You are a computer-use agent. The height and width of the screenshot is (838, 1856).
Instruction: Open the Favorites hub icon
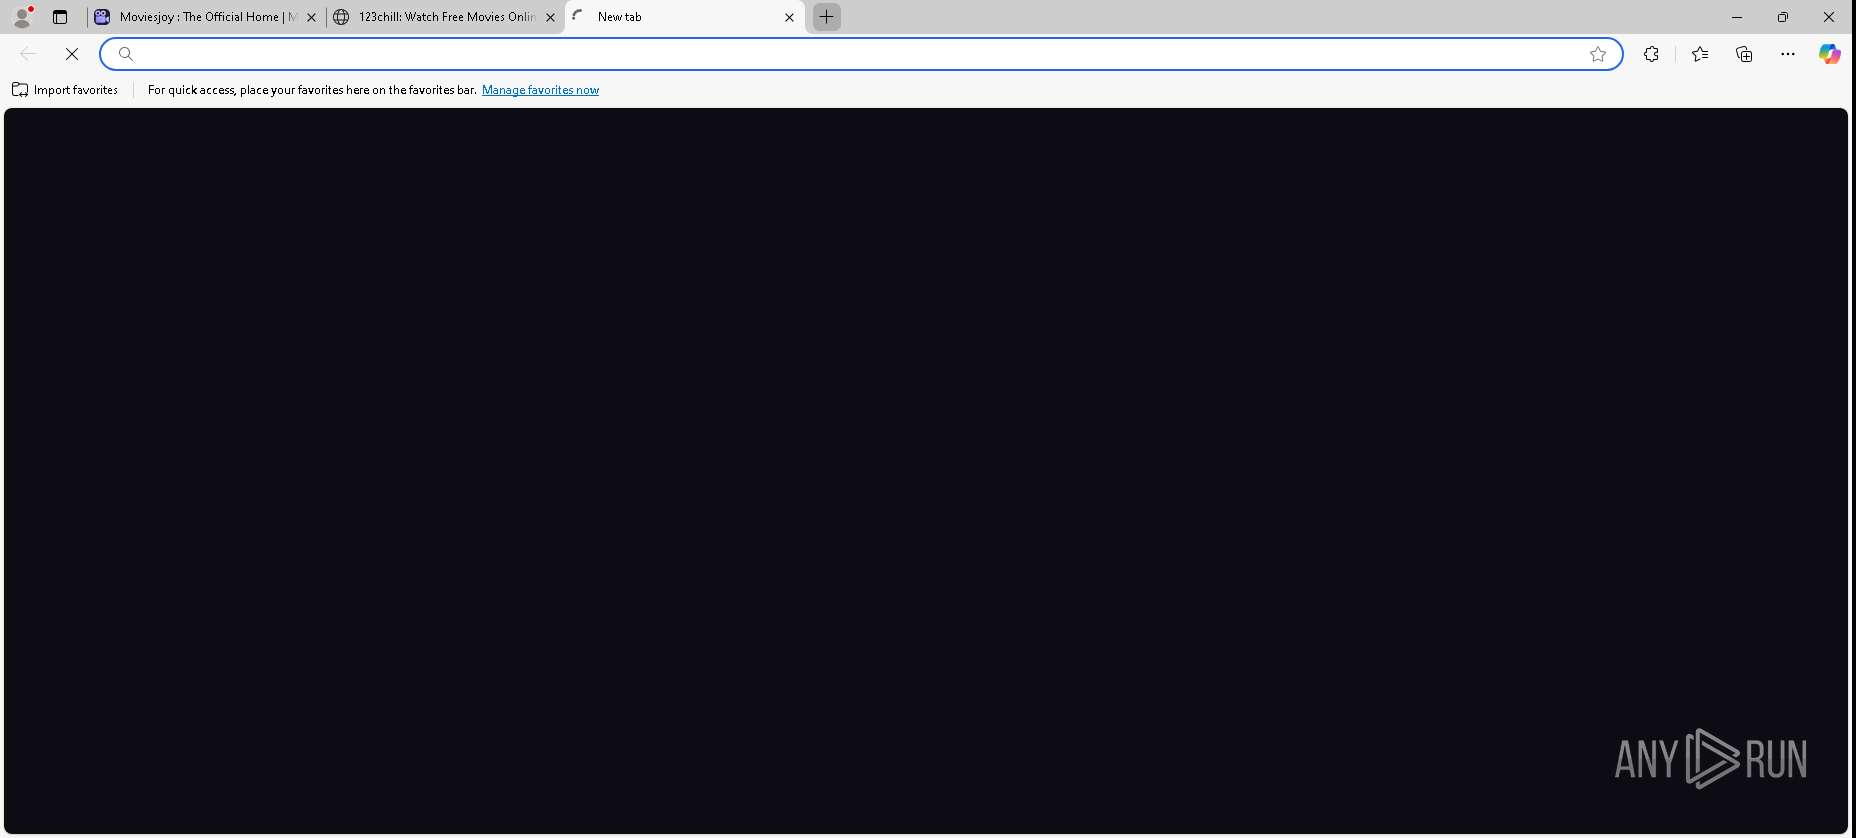(1700, 54)
